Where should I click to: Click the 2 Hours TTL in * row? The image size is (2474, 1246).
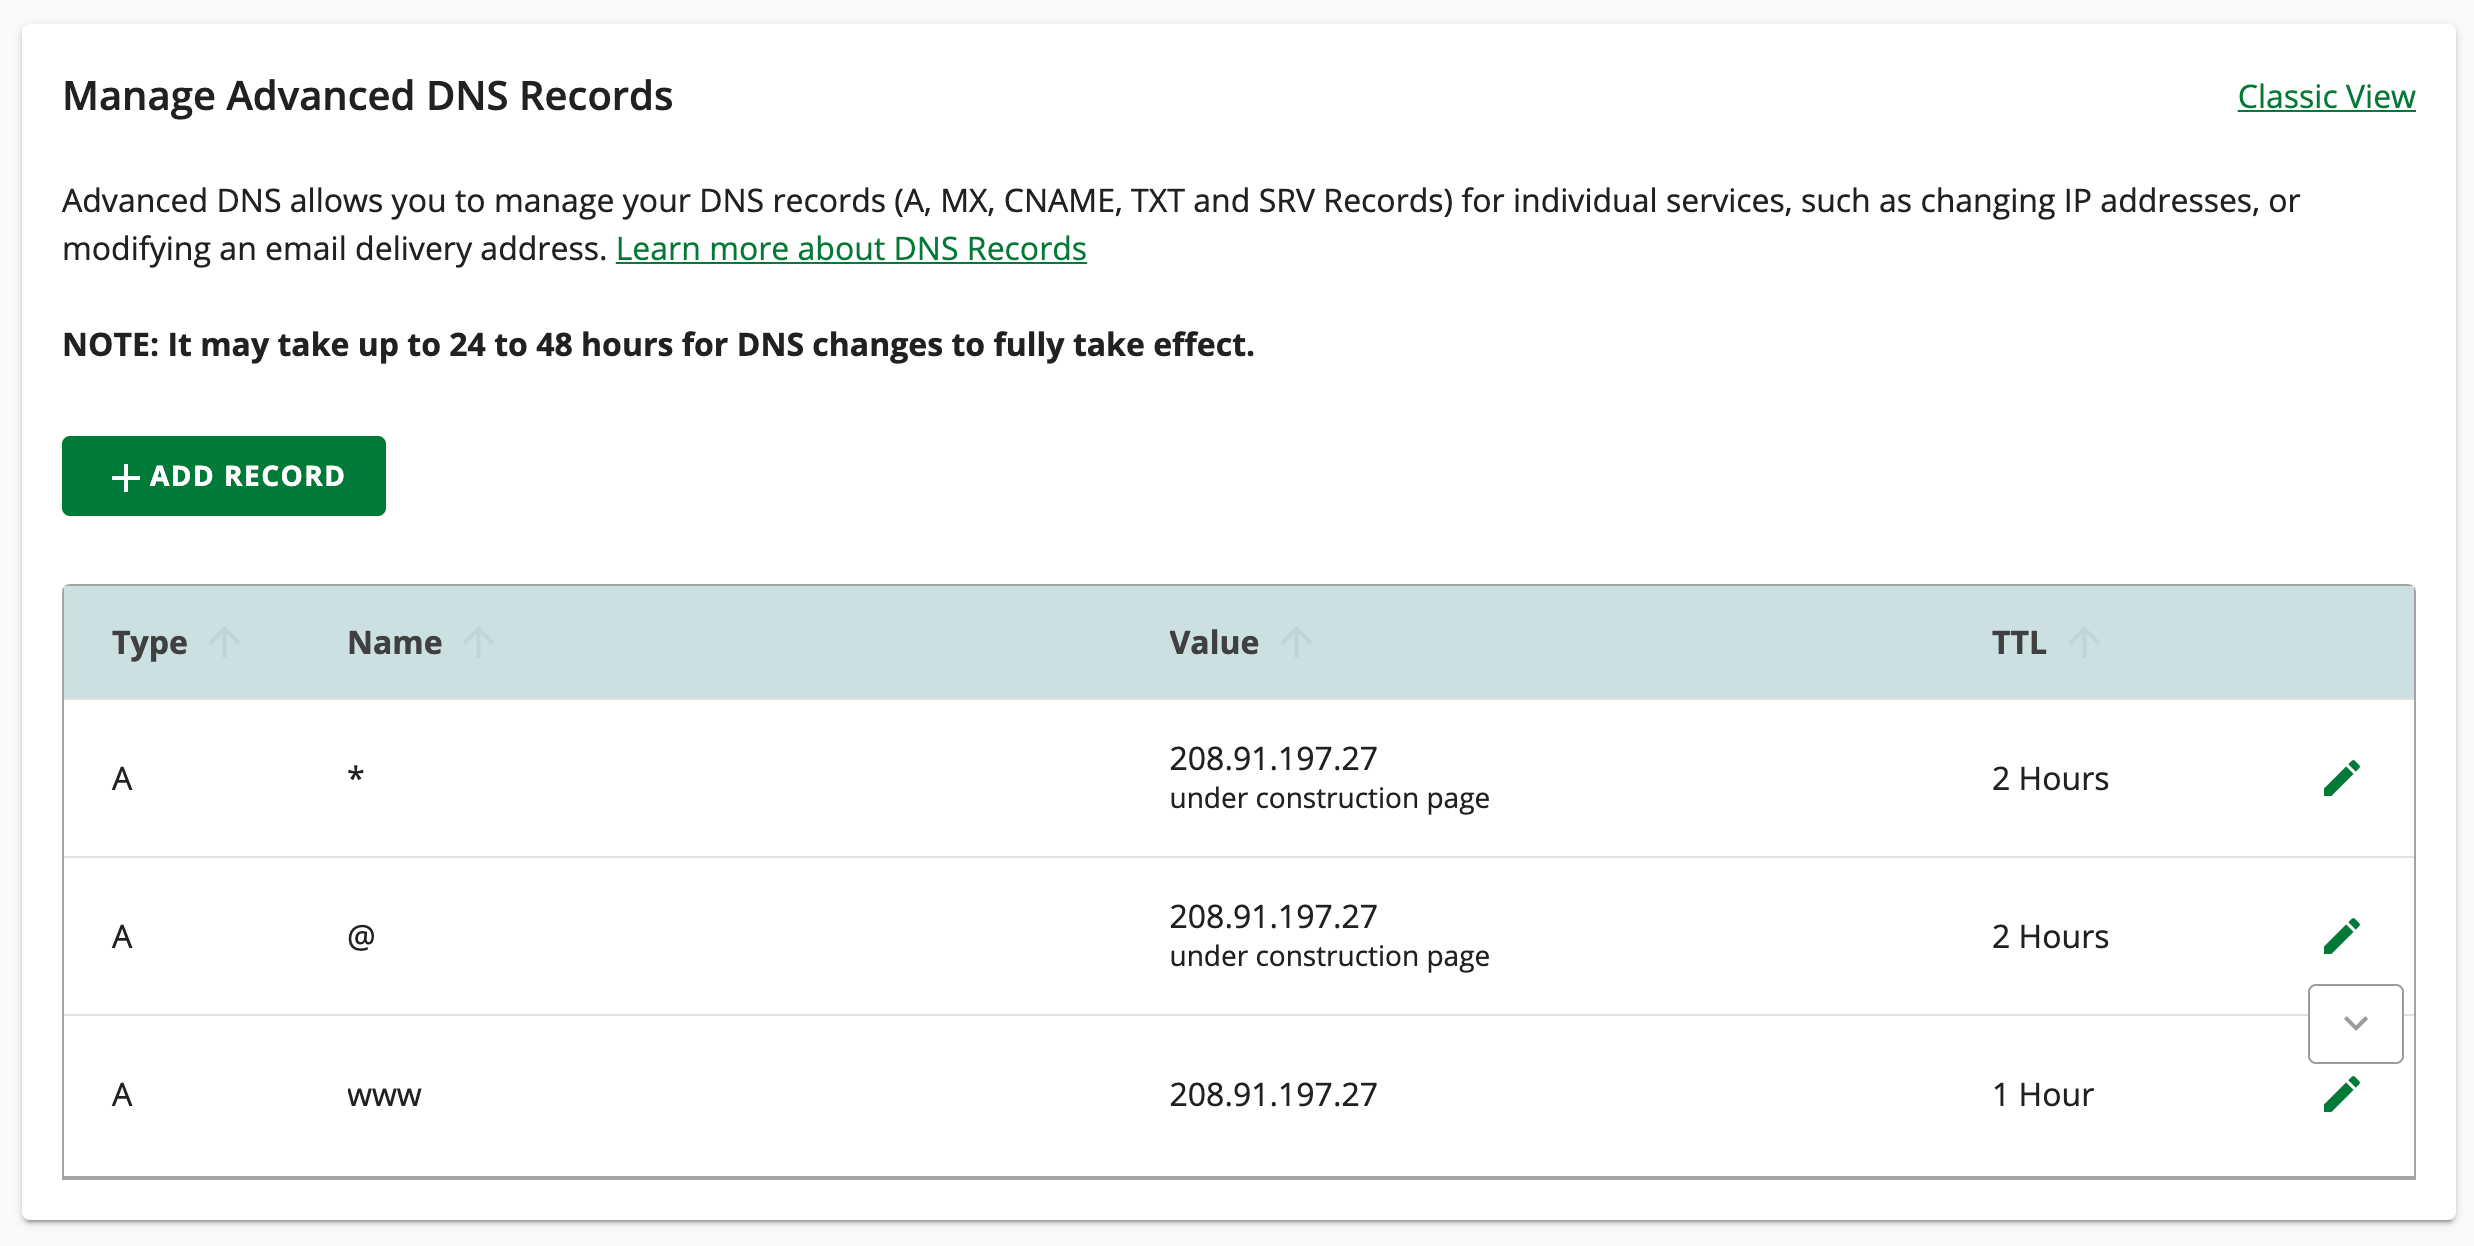coord(2050,779)
